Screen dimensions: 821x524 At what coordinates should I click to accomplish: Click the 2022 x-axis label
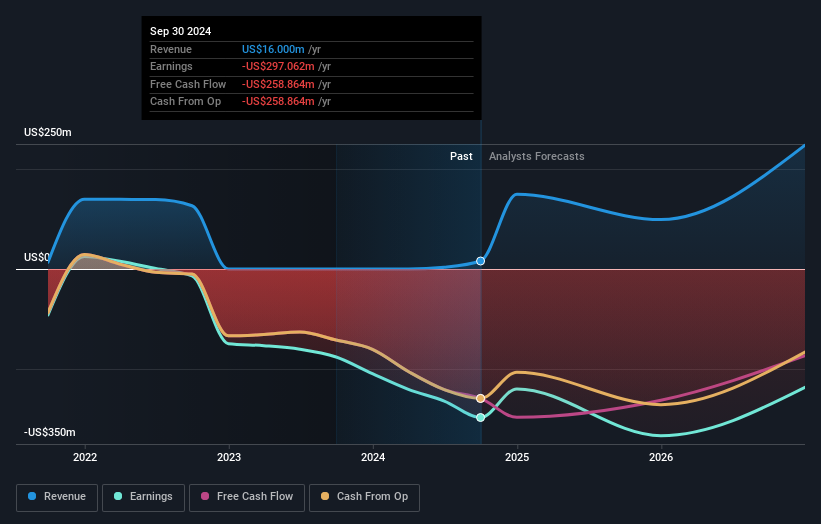85,457
